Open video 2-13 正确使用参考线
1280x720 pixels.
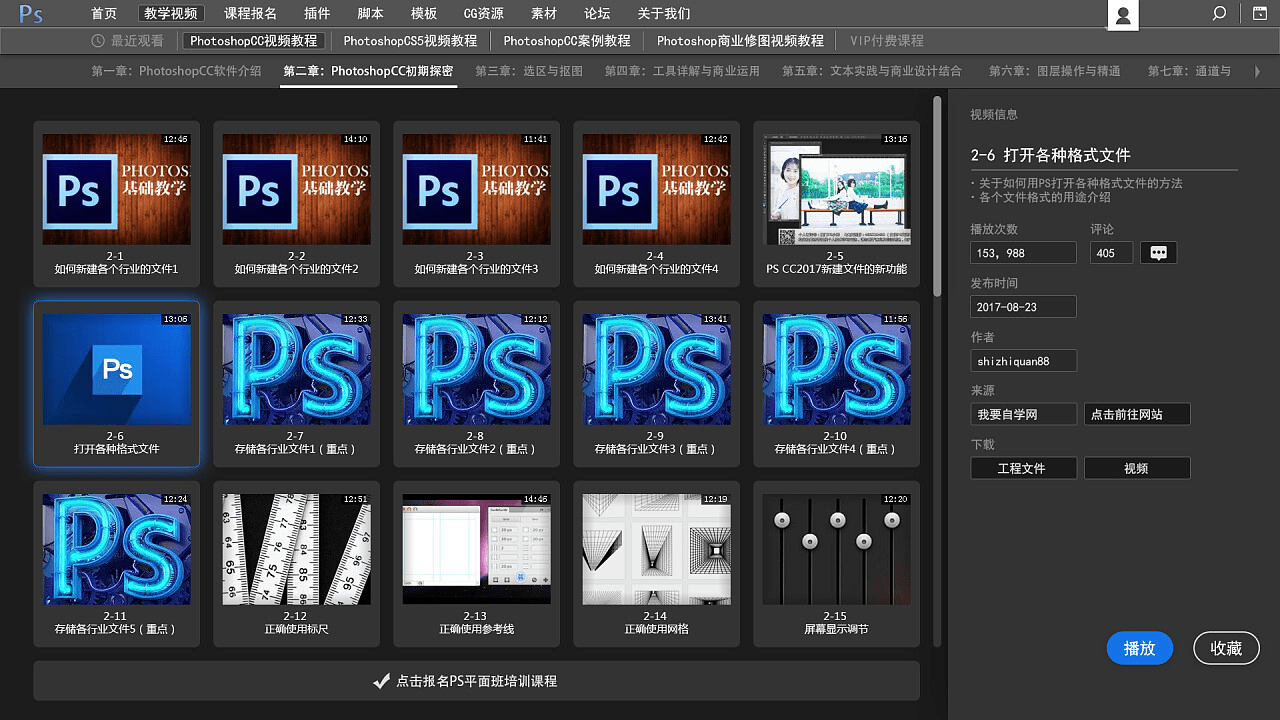476,564
